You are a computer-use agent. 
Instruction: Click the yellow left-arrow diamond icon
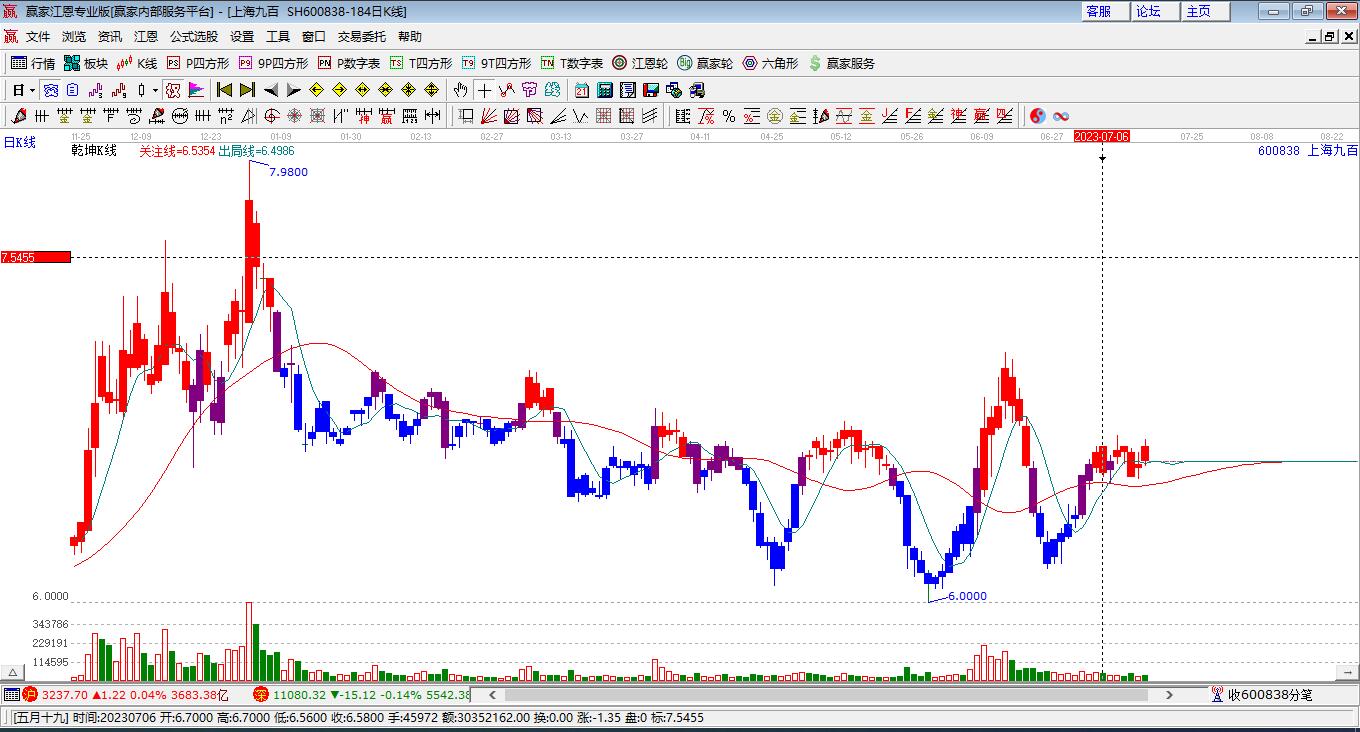[316, 90]
